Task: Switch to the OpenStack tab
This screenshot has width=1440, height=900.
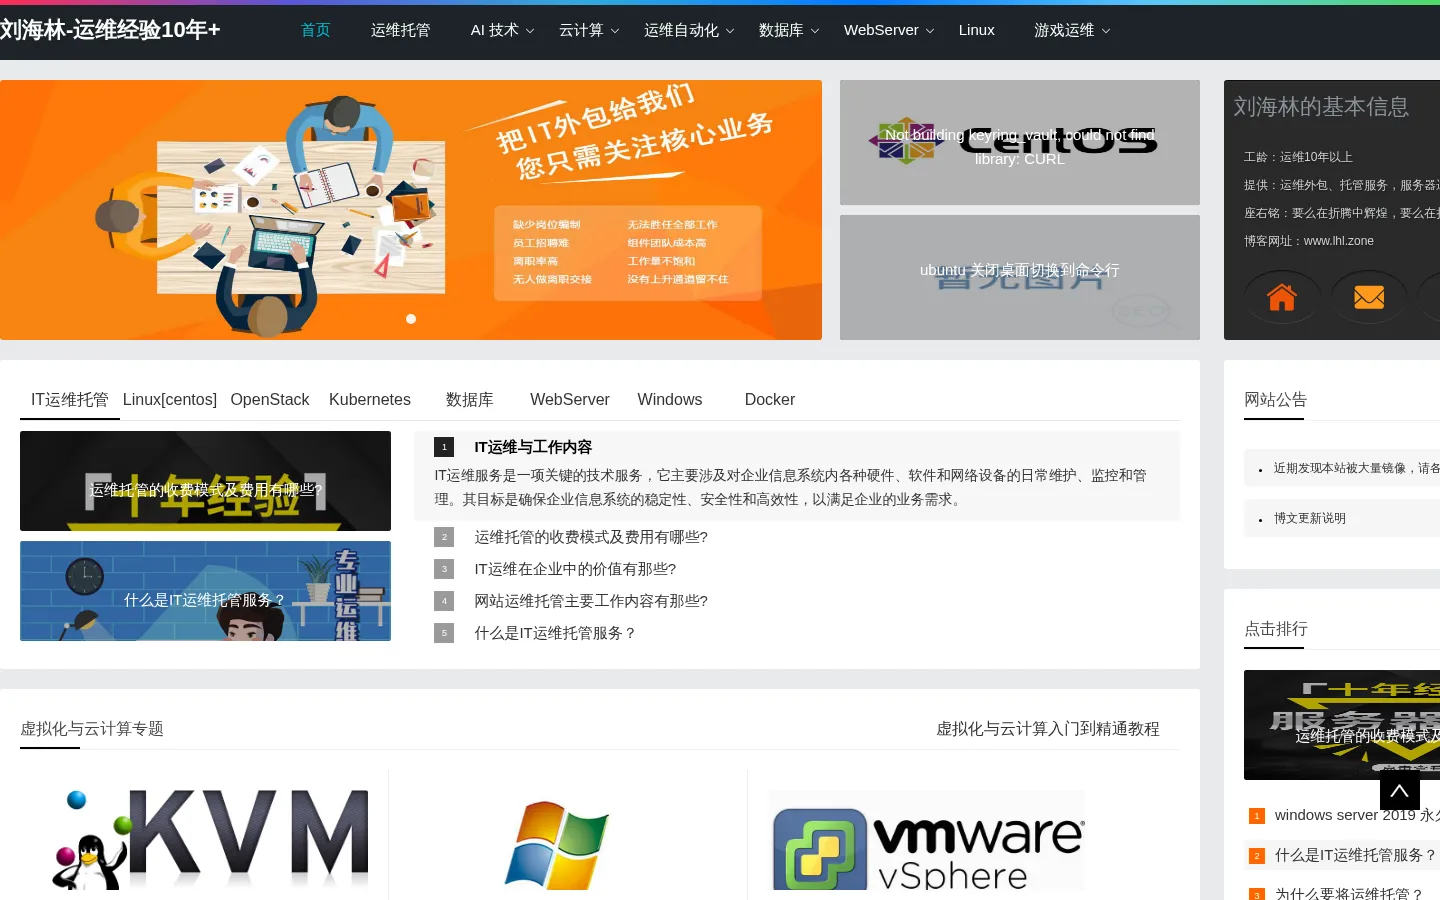Action: pyautogui.click(x=270, y=400)
